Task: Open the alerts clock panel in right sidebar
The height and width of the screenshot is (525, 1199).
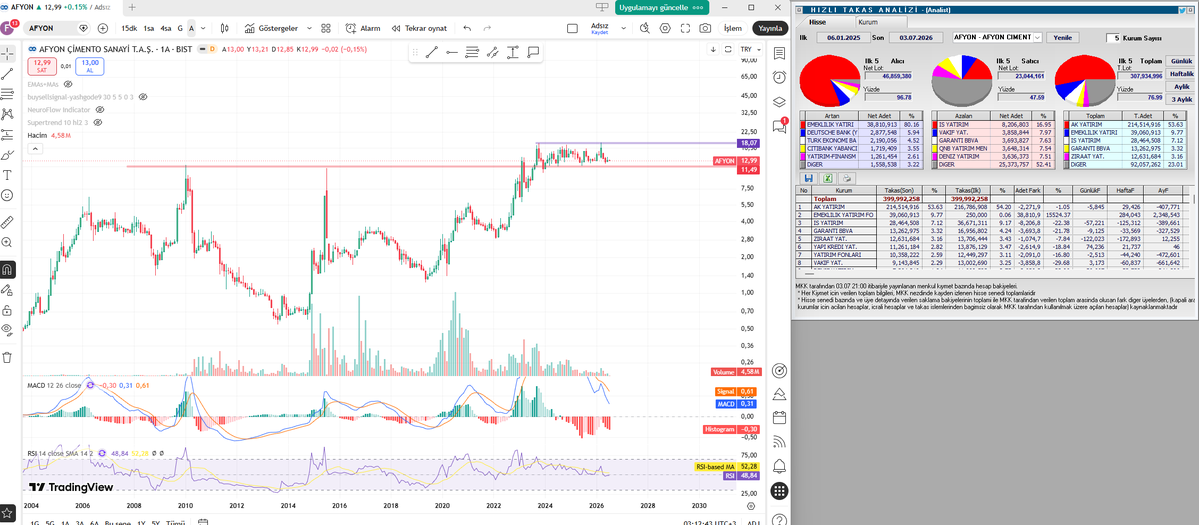Action: (779, 76)
